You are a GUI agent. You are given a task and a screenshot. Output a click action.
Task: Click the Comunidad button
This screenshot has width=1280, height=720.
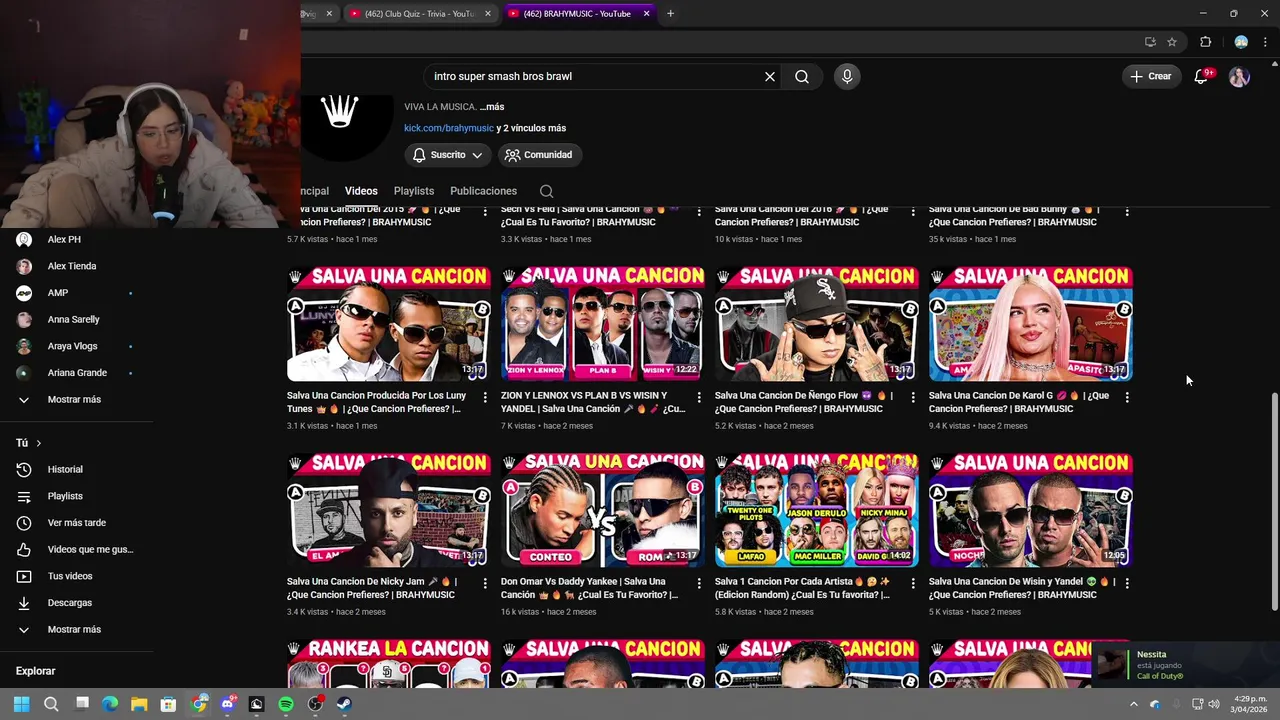coord(538,155)
